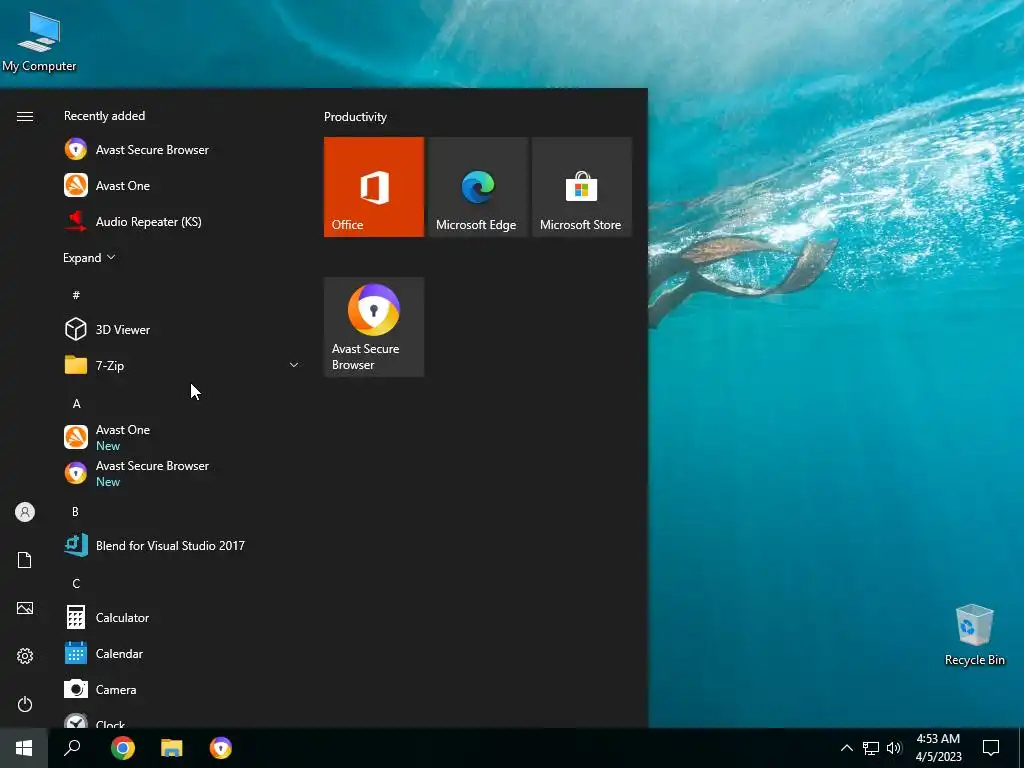Image resolution: width=1024 pixels, height=768 pixels.
Task: Select the Recycle Bin desktop icon
Action: pyautogui.click(x=974, y=634)
